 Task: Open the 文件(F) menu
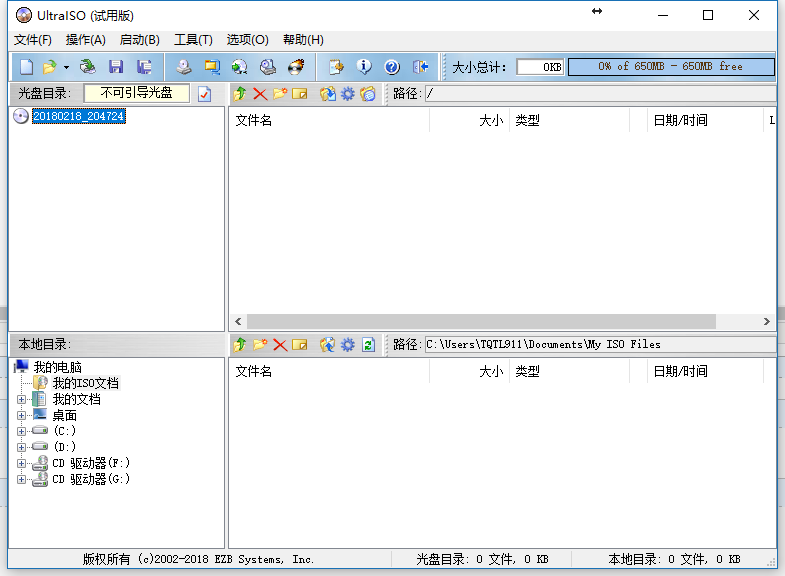(33, 40)
